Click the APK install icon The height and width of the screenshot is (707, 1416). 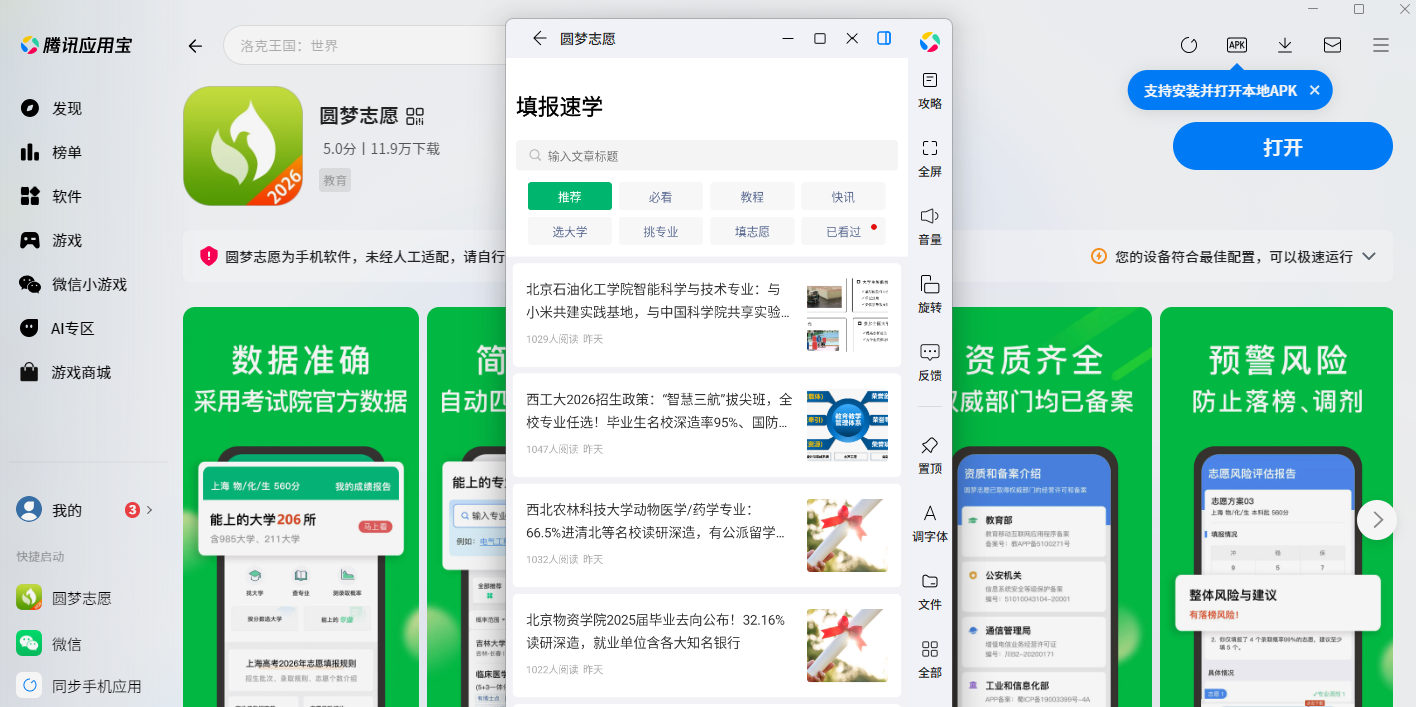click(1237, 45)
